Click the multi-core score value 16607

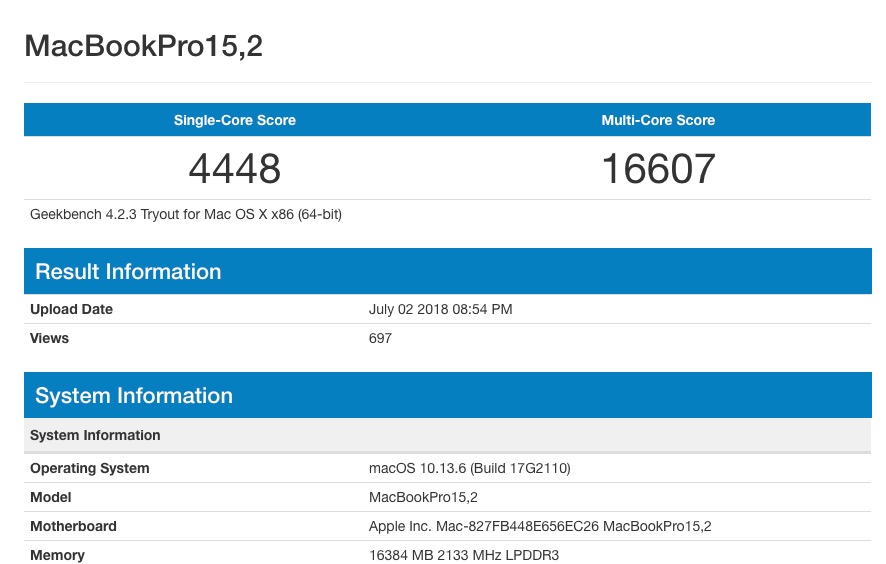pyautogui.click(x=658, y=168)
